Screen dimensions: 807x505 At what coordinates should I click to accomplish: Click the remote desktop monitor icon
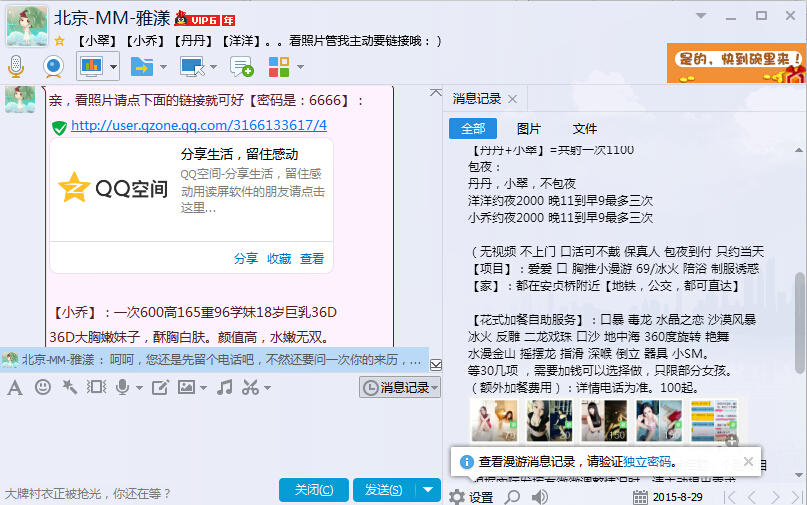pos(192,67)
